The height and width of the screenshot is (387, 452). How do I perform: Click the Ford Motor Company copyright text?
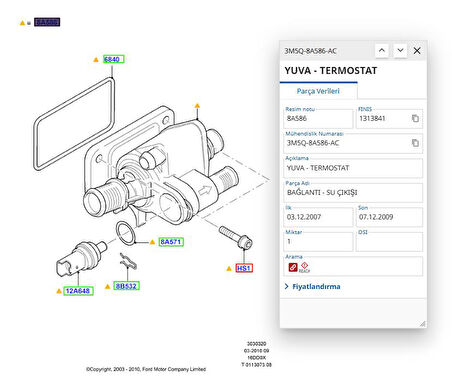pyautogui.click(x=146, y=369)
